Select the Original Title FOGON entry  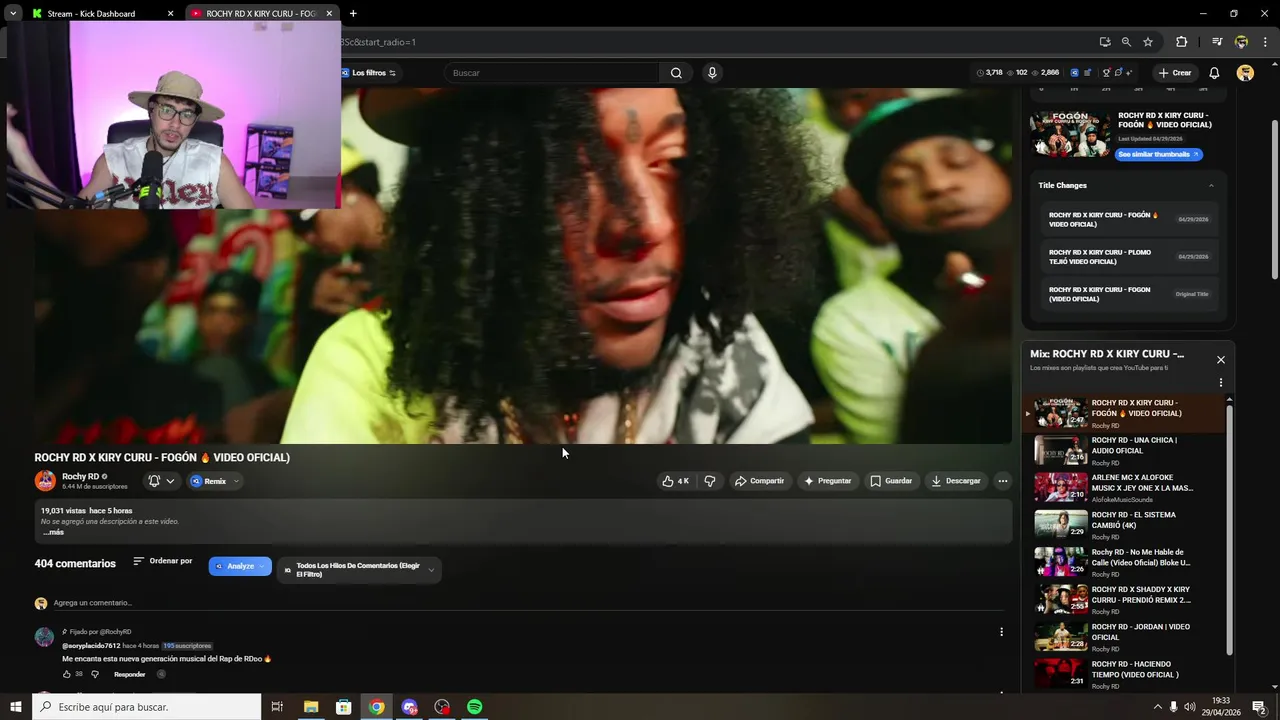tap(1128, 294)
